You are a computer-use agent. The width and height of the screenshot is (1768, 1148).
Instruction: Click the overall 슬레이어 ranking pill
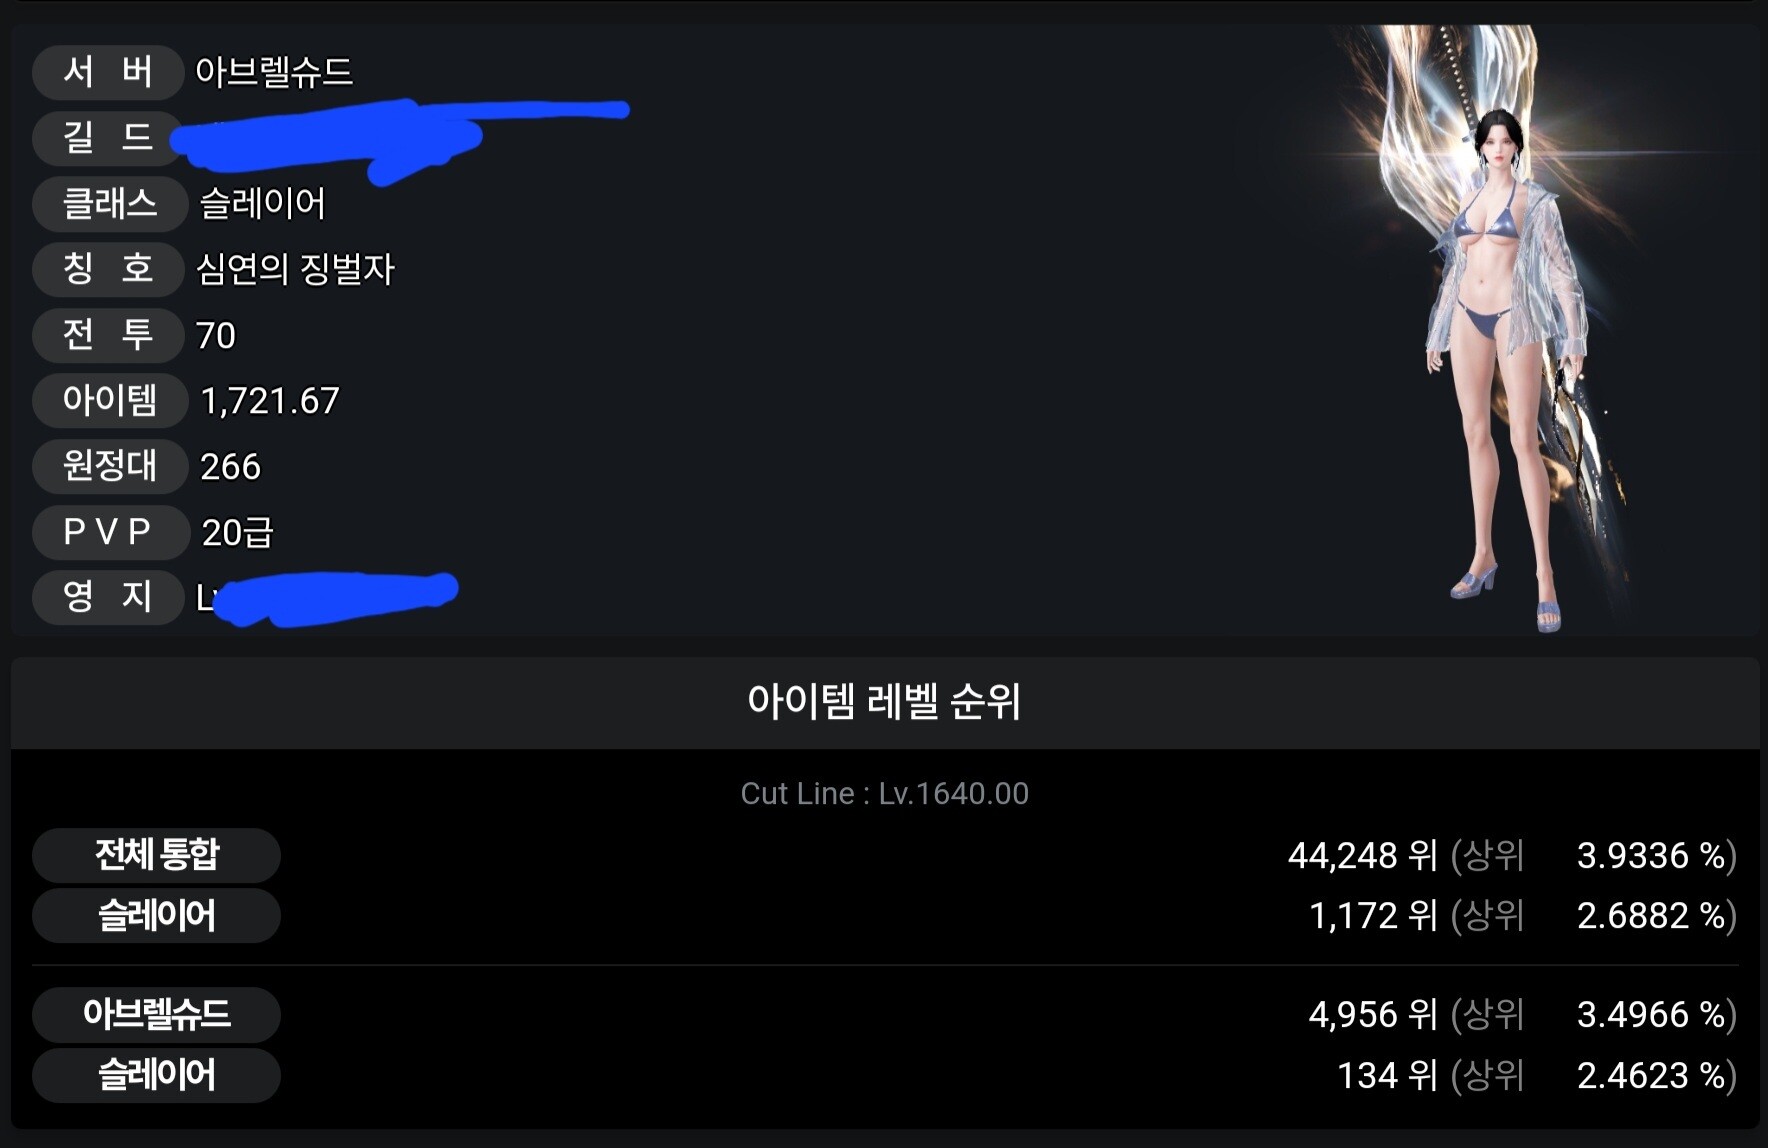pos(156,915)
